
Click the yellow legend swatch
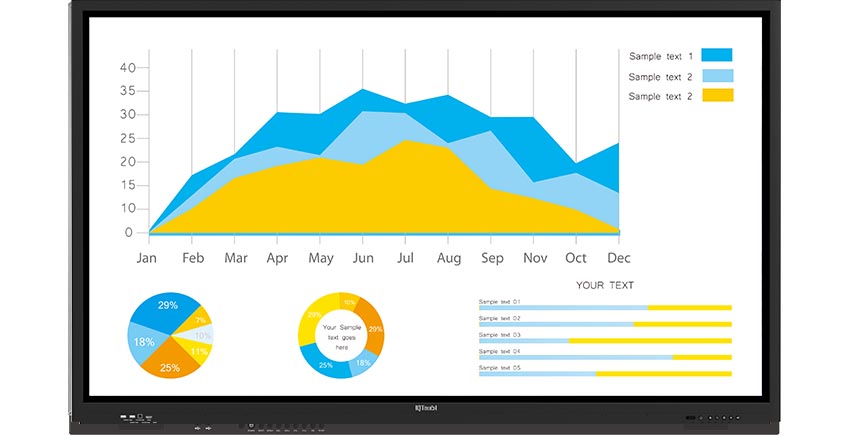(x=716, y=96)
